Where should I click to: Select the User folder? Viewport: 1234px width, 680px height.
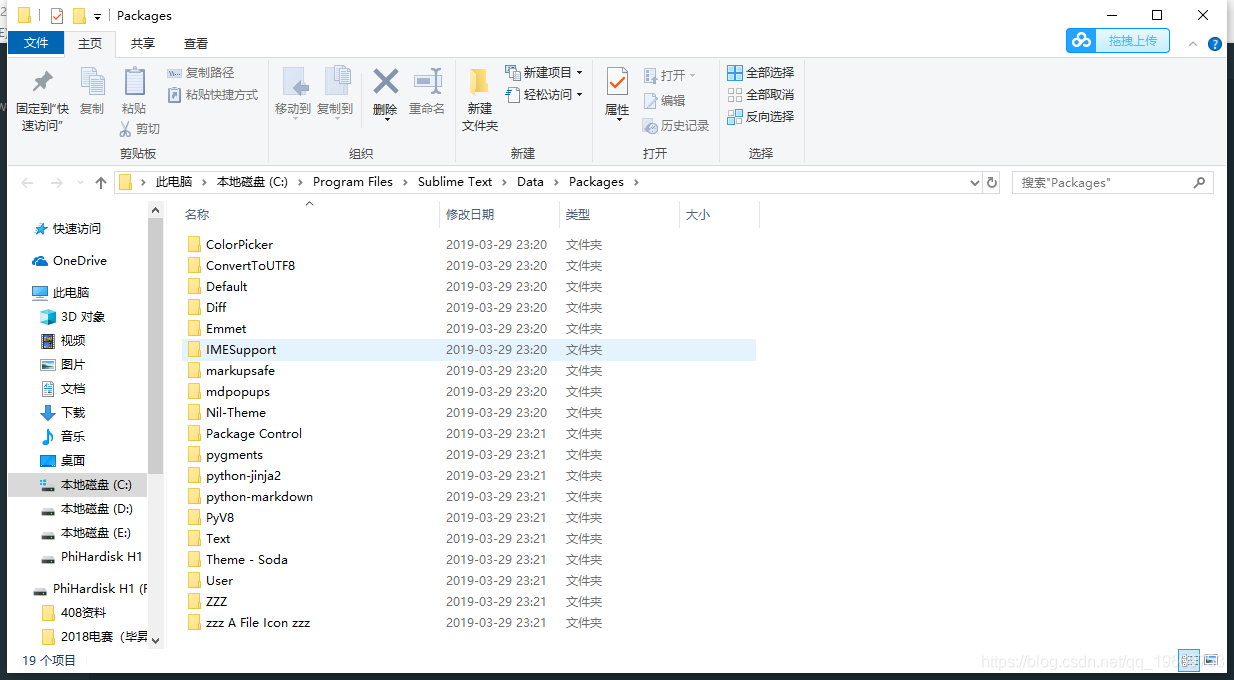(x=219, y=580)
